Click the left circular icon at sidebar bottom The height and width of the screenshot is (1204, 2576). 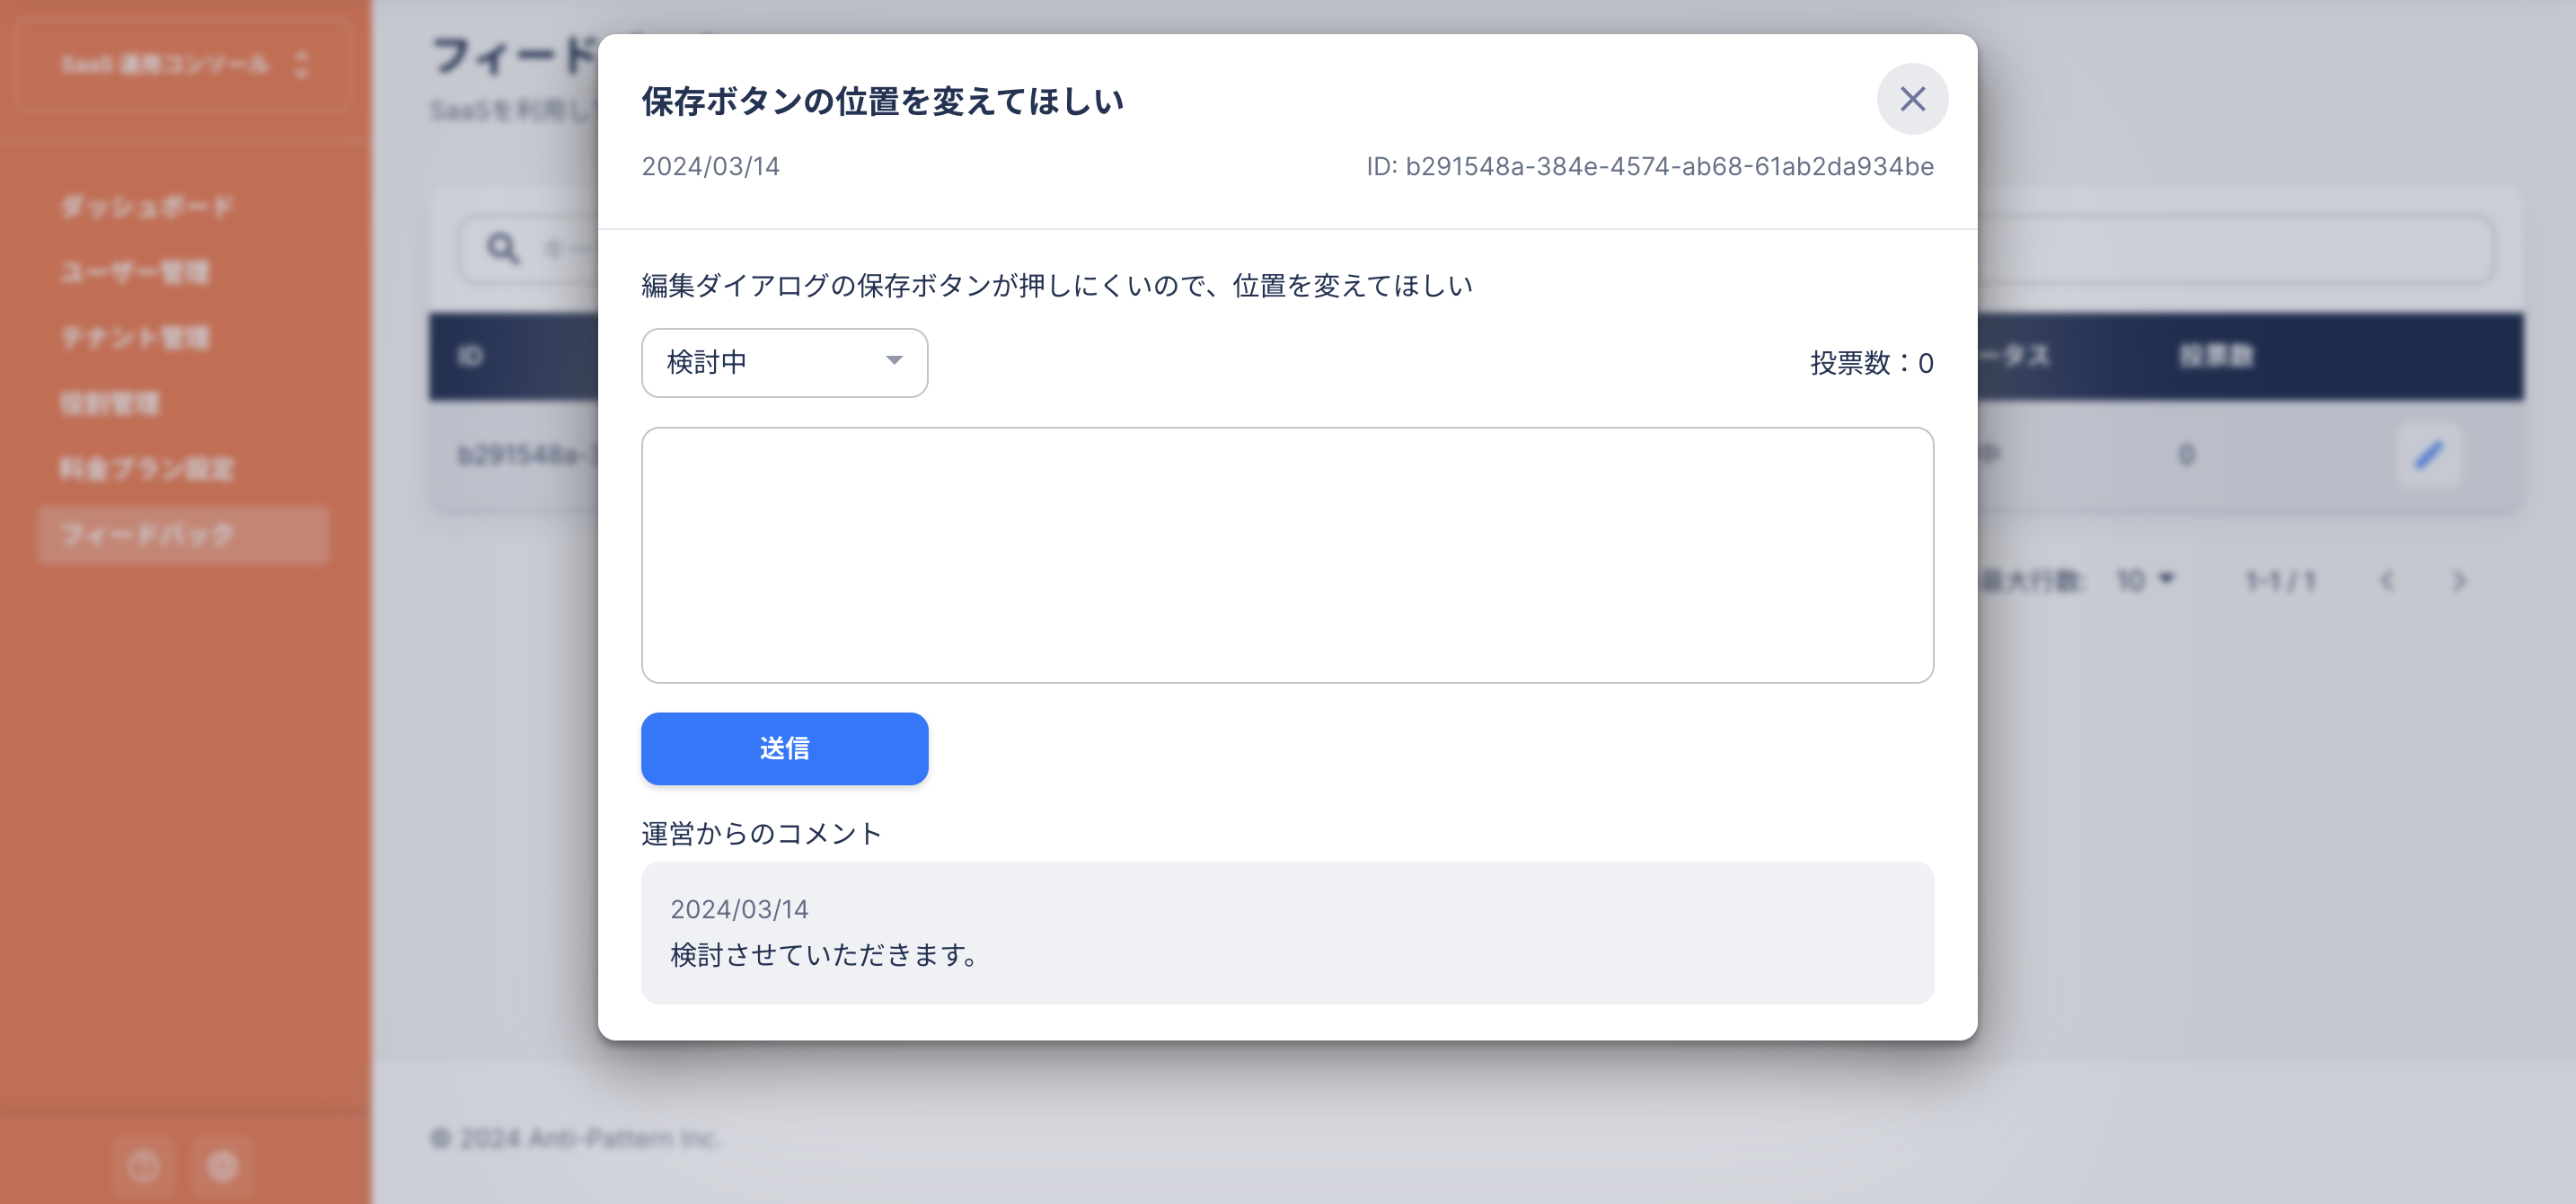144,1165
